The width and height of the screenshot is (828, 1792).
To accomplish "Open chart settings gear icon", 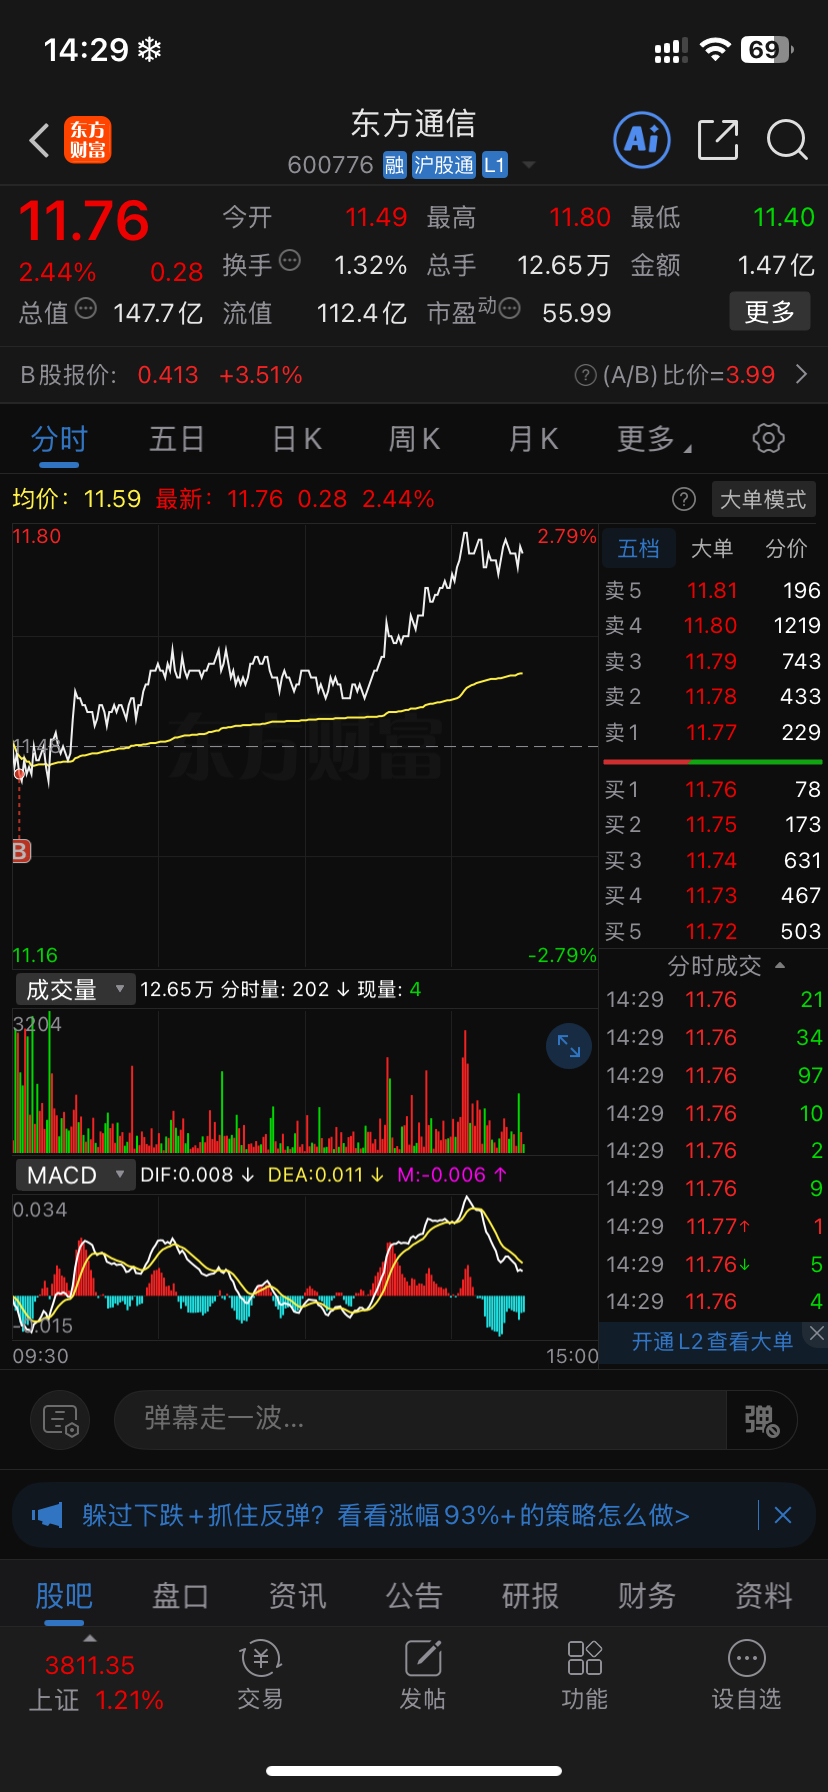I will (x=768, y=438).
